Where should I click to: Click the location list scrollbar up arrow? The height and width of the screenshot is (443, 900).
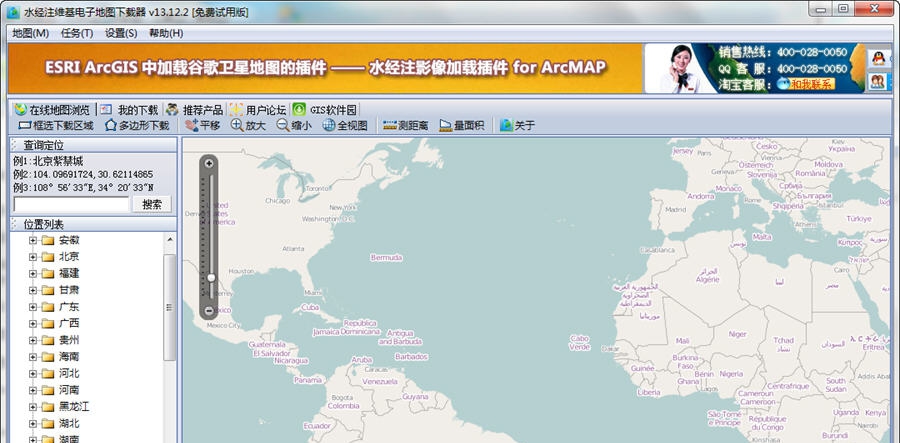point(169,239)
